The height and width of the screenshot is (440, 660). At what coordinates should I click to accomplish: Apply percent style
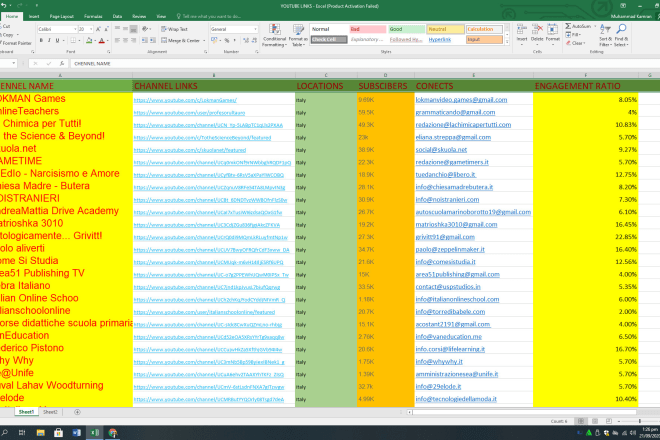227,40
